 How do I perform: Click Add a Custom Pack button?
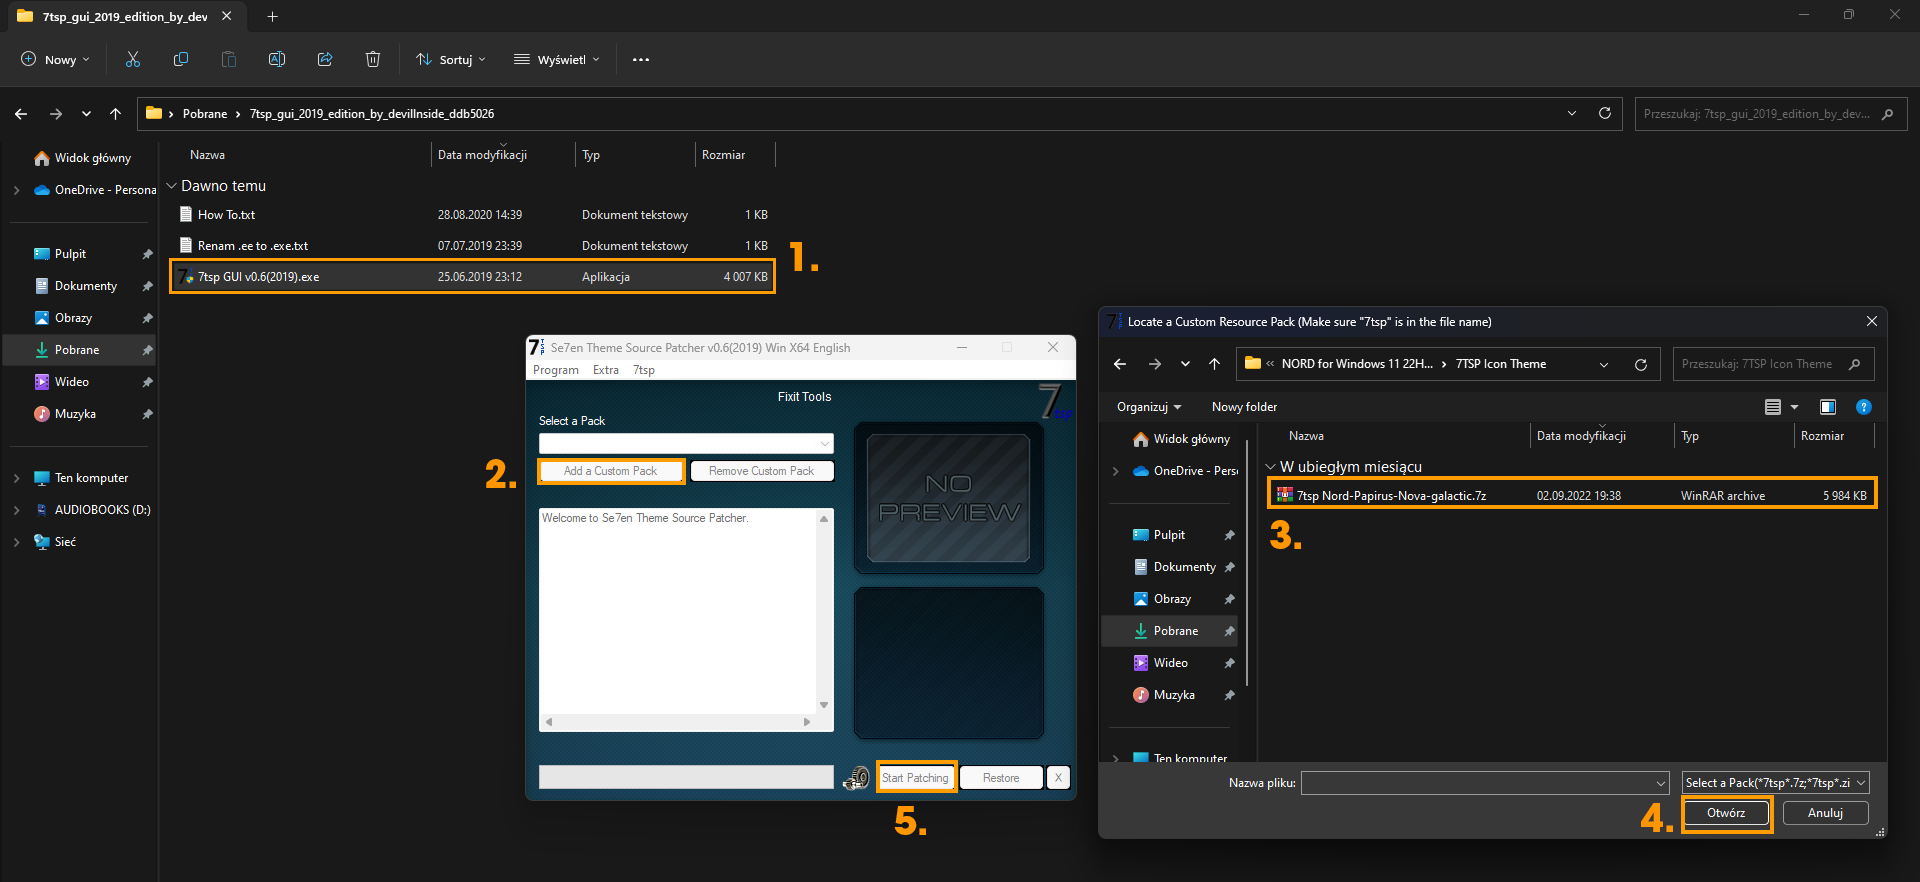pyautogui.click(x=611, y=471)
